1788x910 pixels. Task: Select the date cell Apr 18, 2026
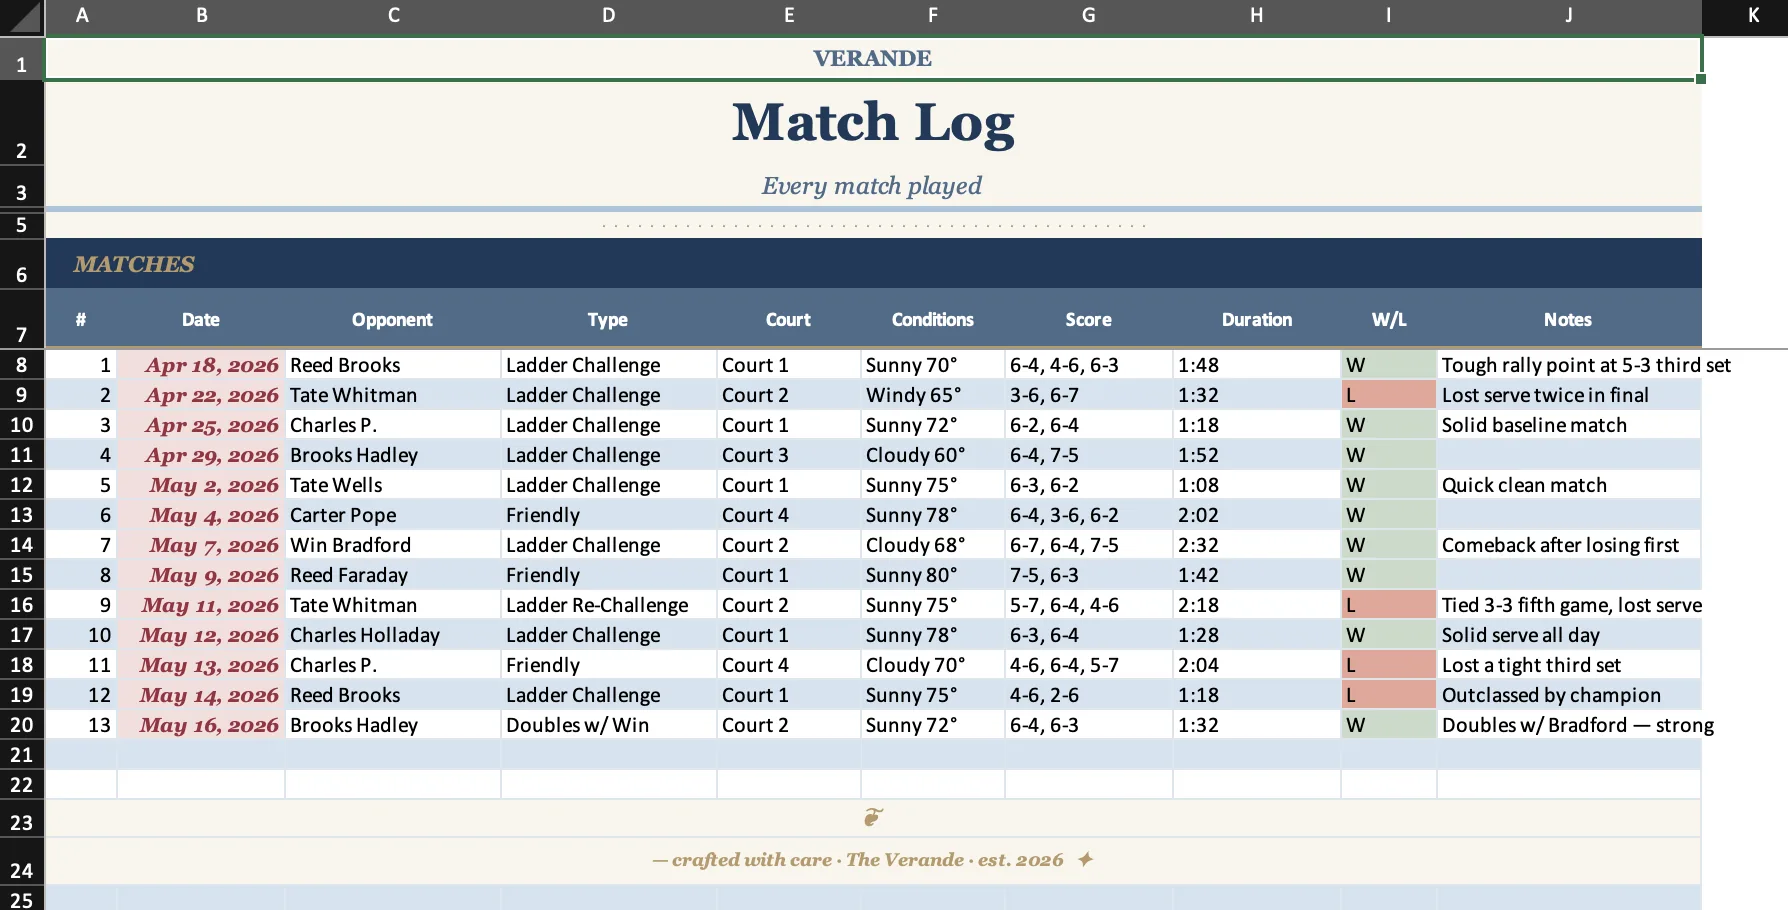pyautogui.click(x=201, y=365)
